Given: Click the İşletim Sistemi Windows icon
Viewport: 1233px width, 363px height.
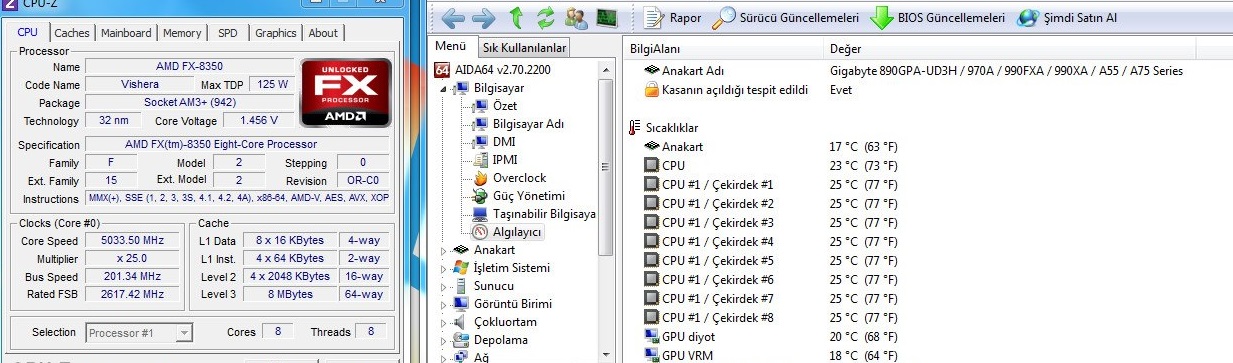Looking at the screenshot, I should pyautogui.click(x=461, y=268).
